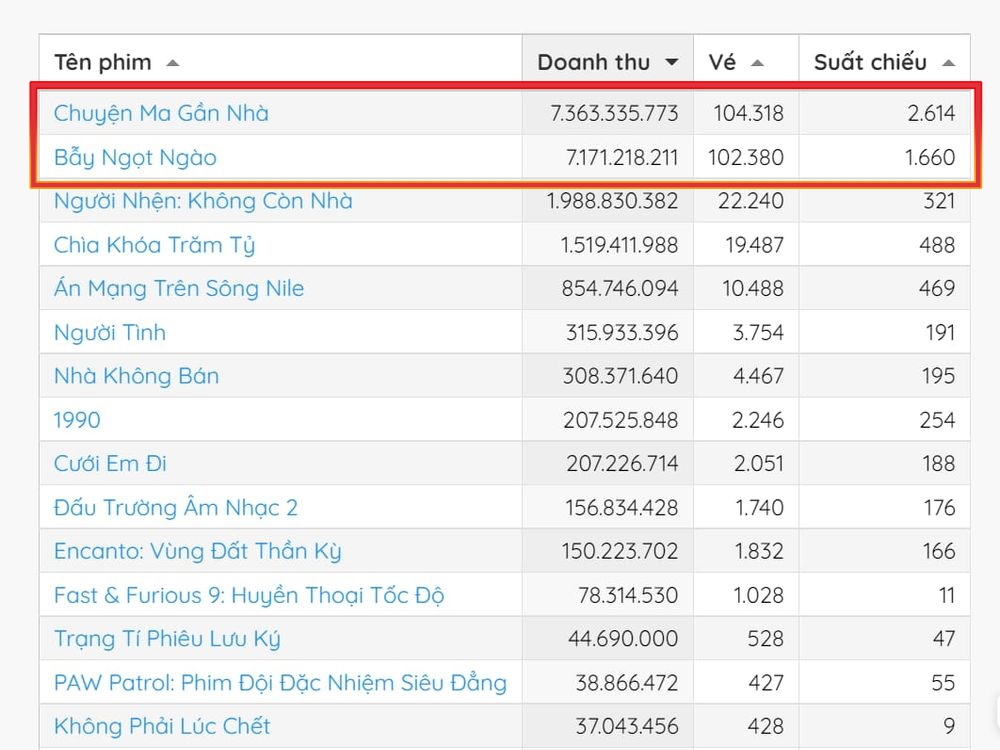The image size is (1000, 750).
Task: Click Suất chiếu column sort arrow
Action: click(948, 63)
